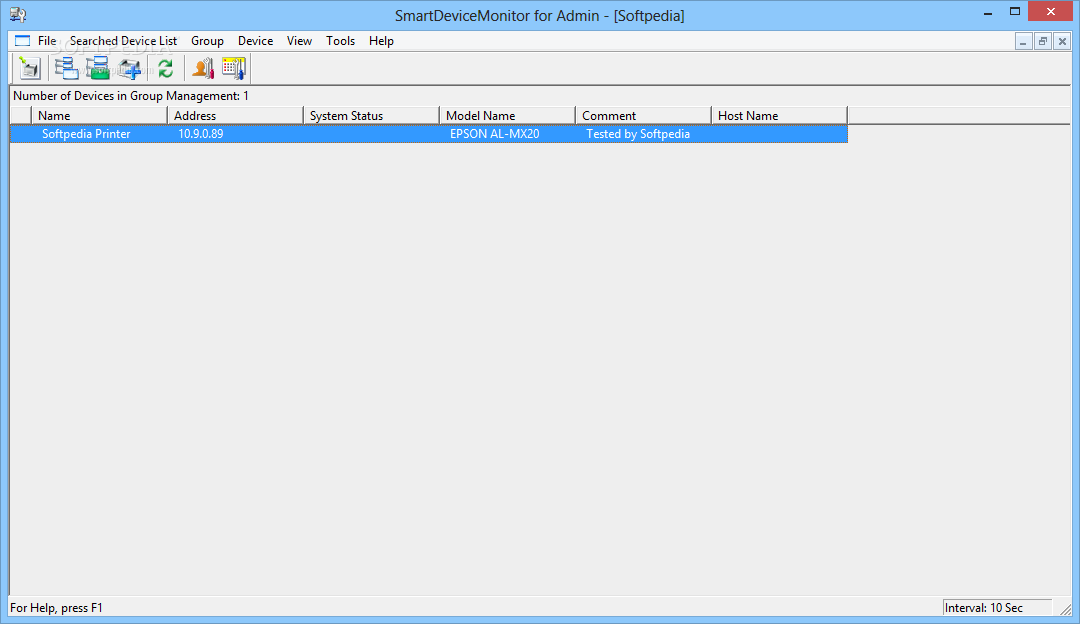Sort by the Name column header

click(x=99, y=116)
